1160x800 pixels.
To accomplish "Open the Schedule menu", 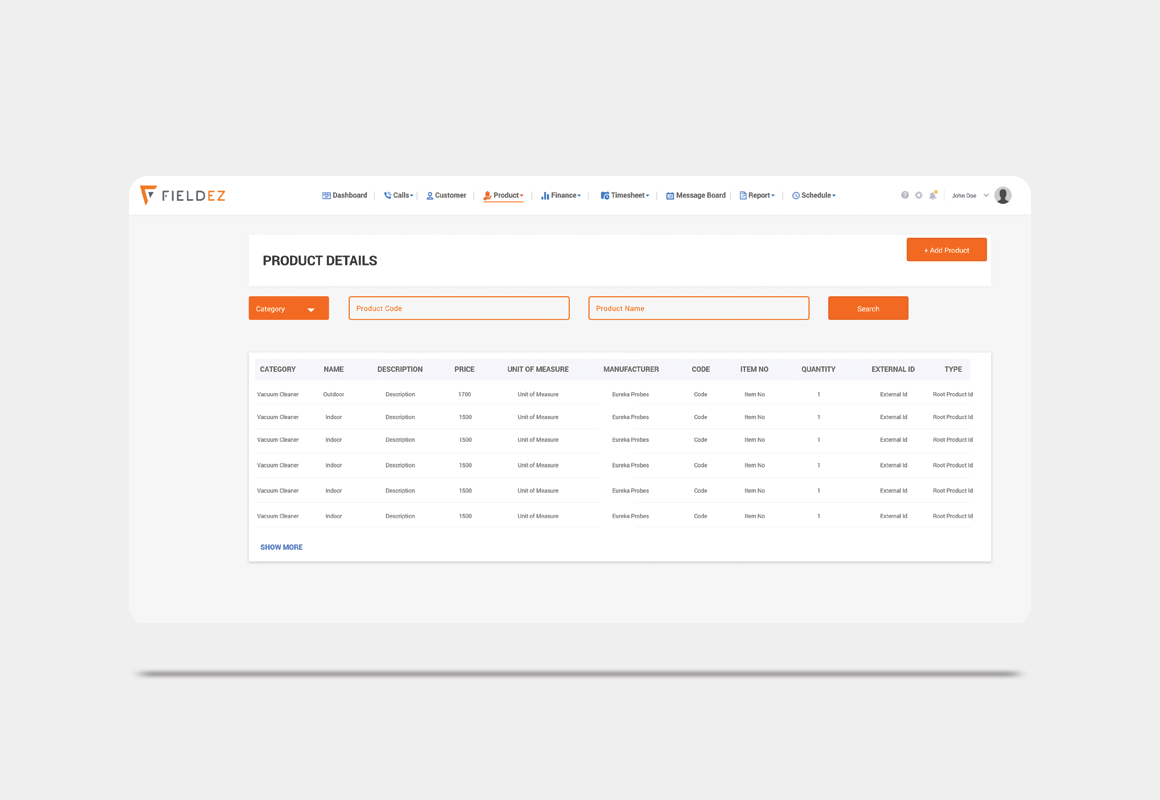I will pos(814,196).
